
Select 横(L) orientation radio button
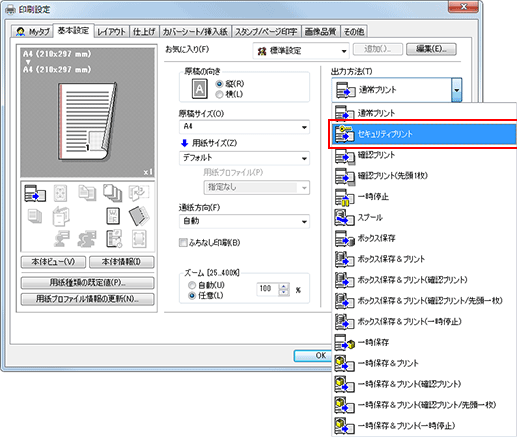[x=219, y=94]
